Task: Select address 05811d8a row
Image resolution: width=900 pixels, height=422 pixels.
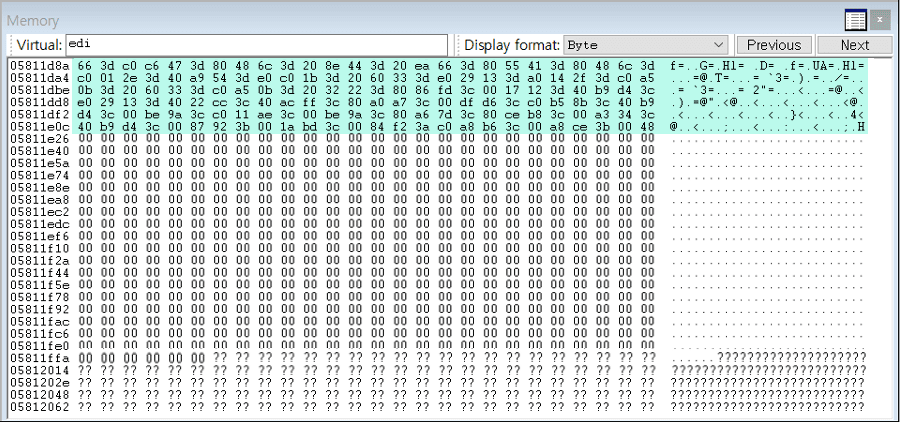Action: pyautogui.click(x=438, y=65)
